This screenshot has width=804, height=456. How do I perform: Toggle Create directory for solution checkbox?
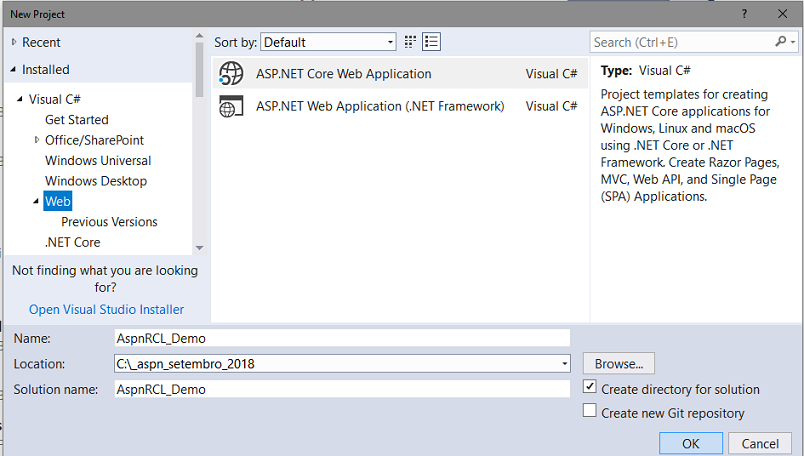590,387
